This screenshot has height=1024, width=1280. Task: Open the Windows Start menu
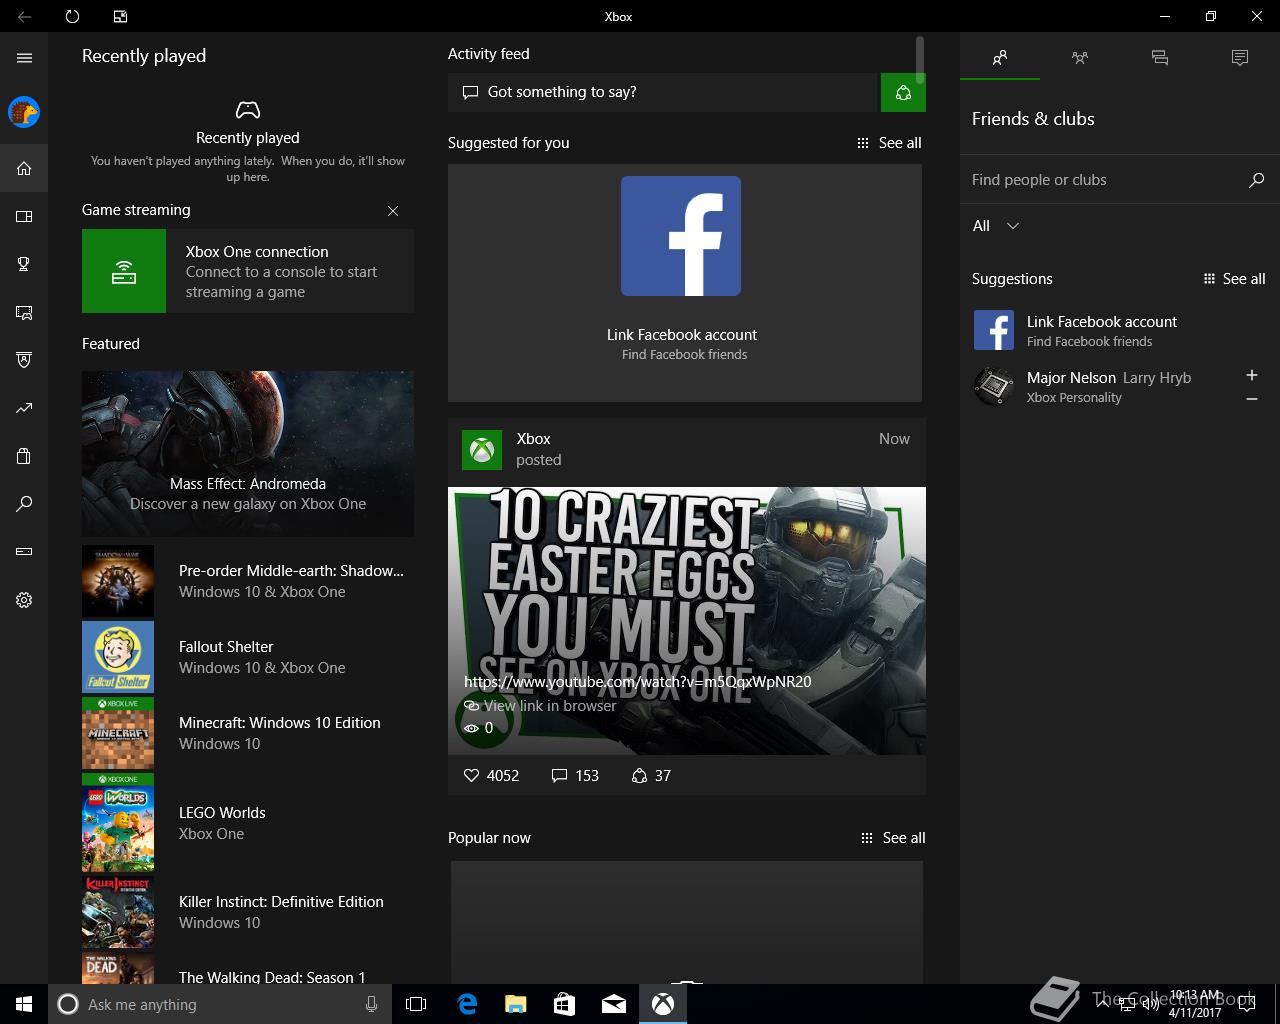24,1004
